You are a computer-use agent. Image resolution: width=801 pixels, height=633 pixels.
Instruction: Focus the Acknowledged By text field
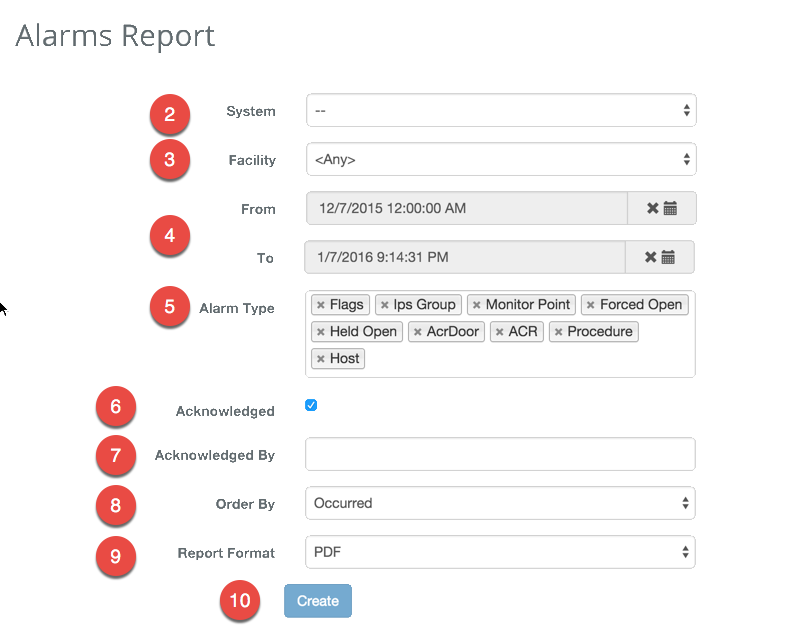pyautogui.click(x=500, y=454)
